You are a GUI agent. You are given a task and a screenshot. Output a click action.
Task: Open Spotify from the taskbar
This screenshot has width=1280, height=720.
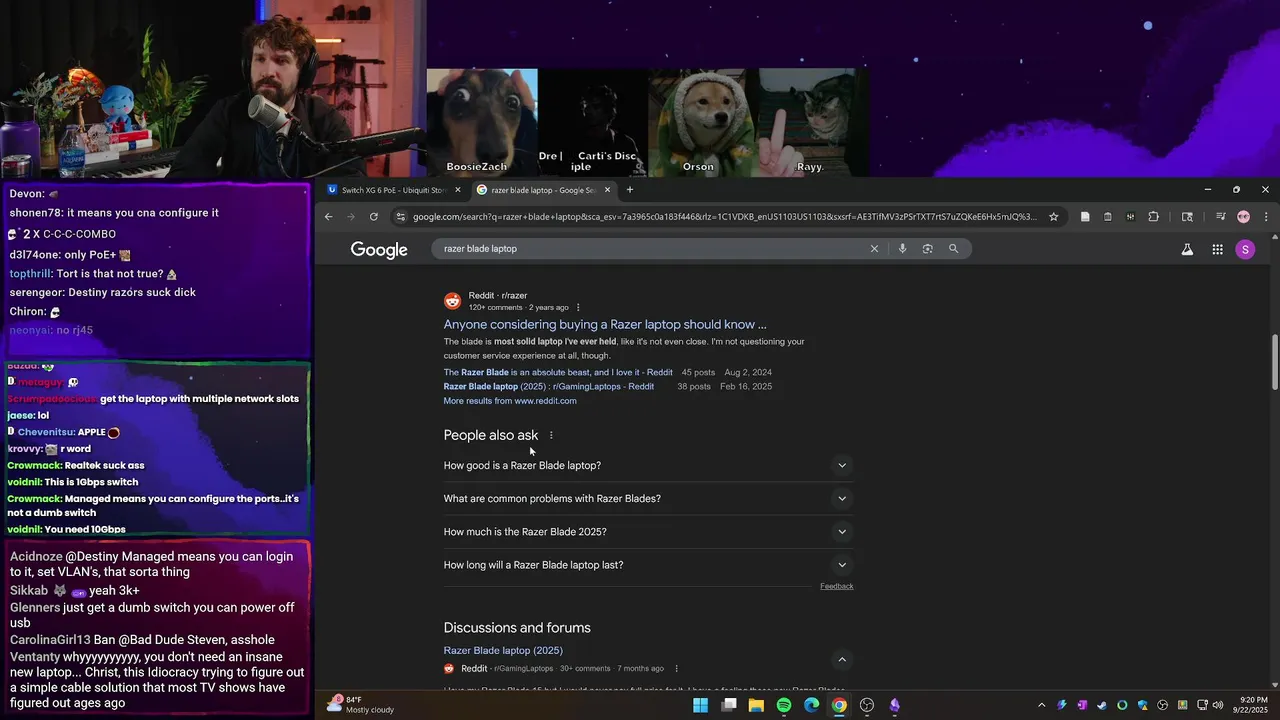point(784,705)
